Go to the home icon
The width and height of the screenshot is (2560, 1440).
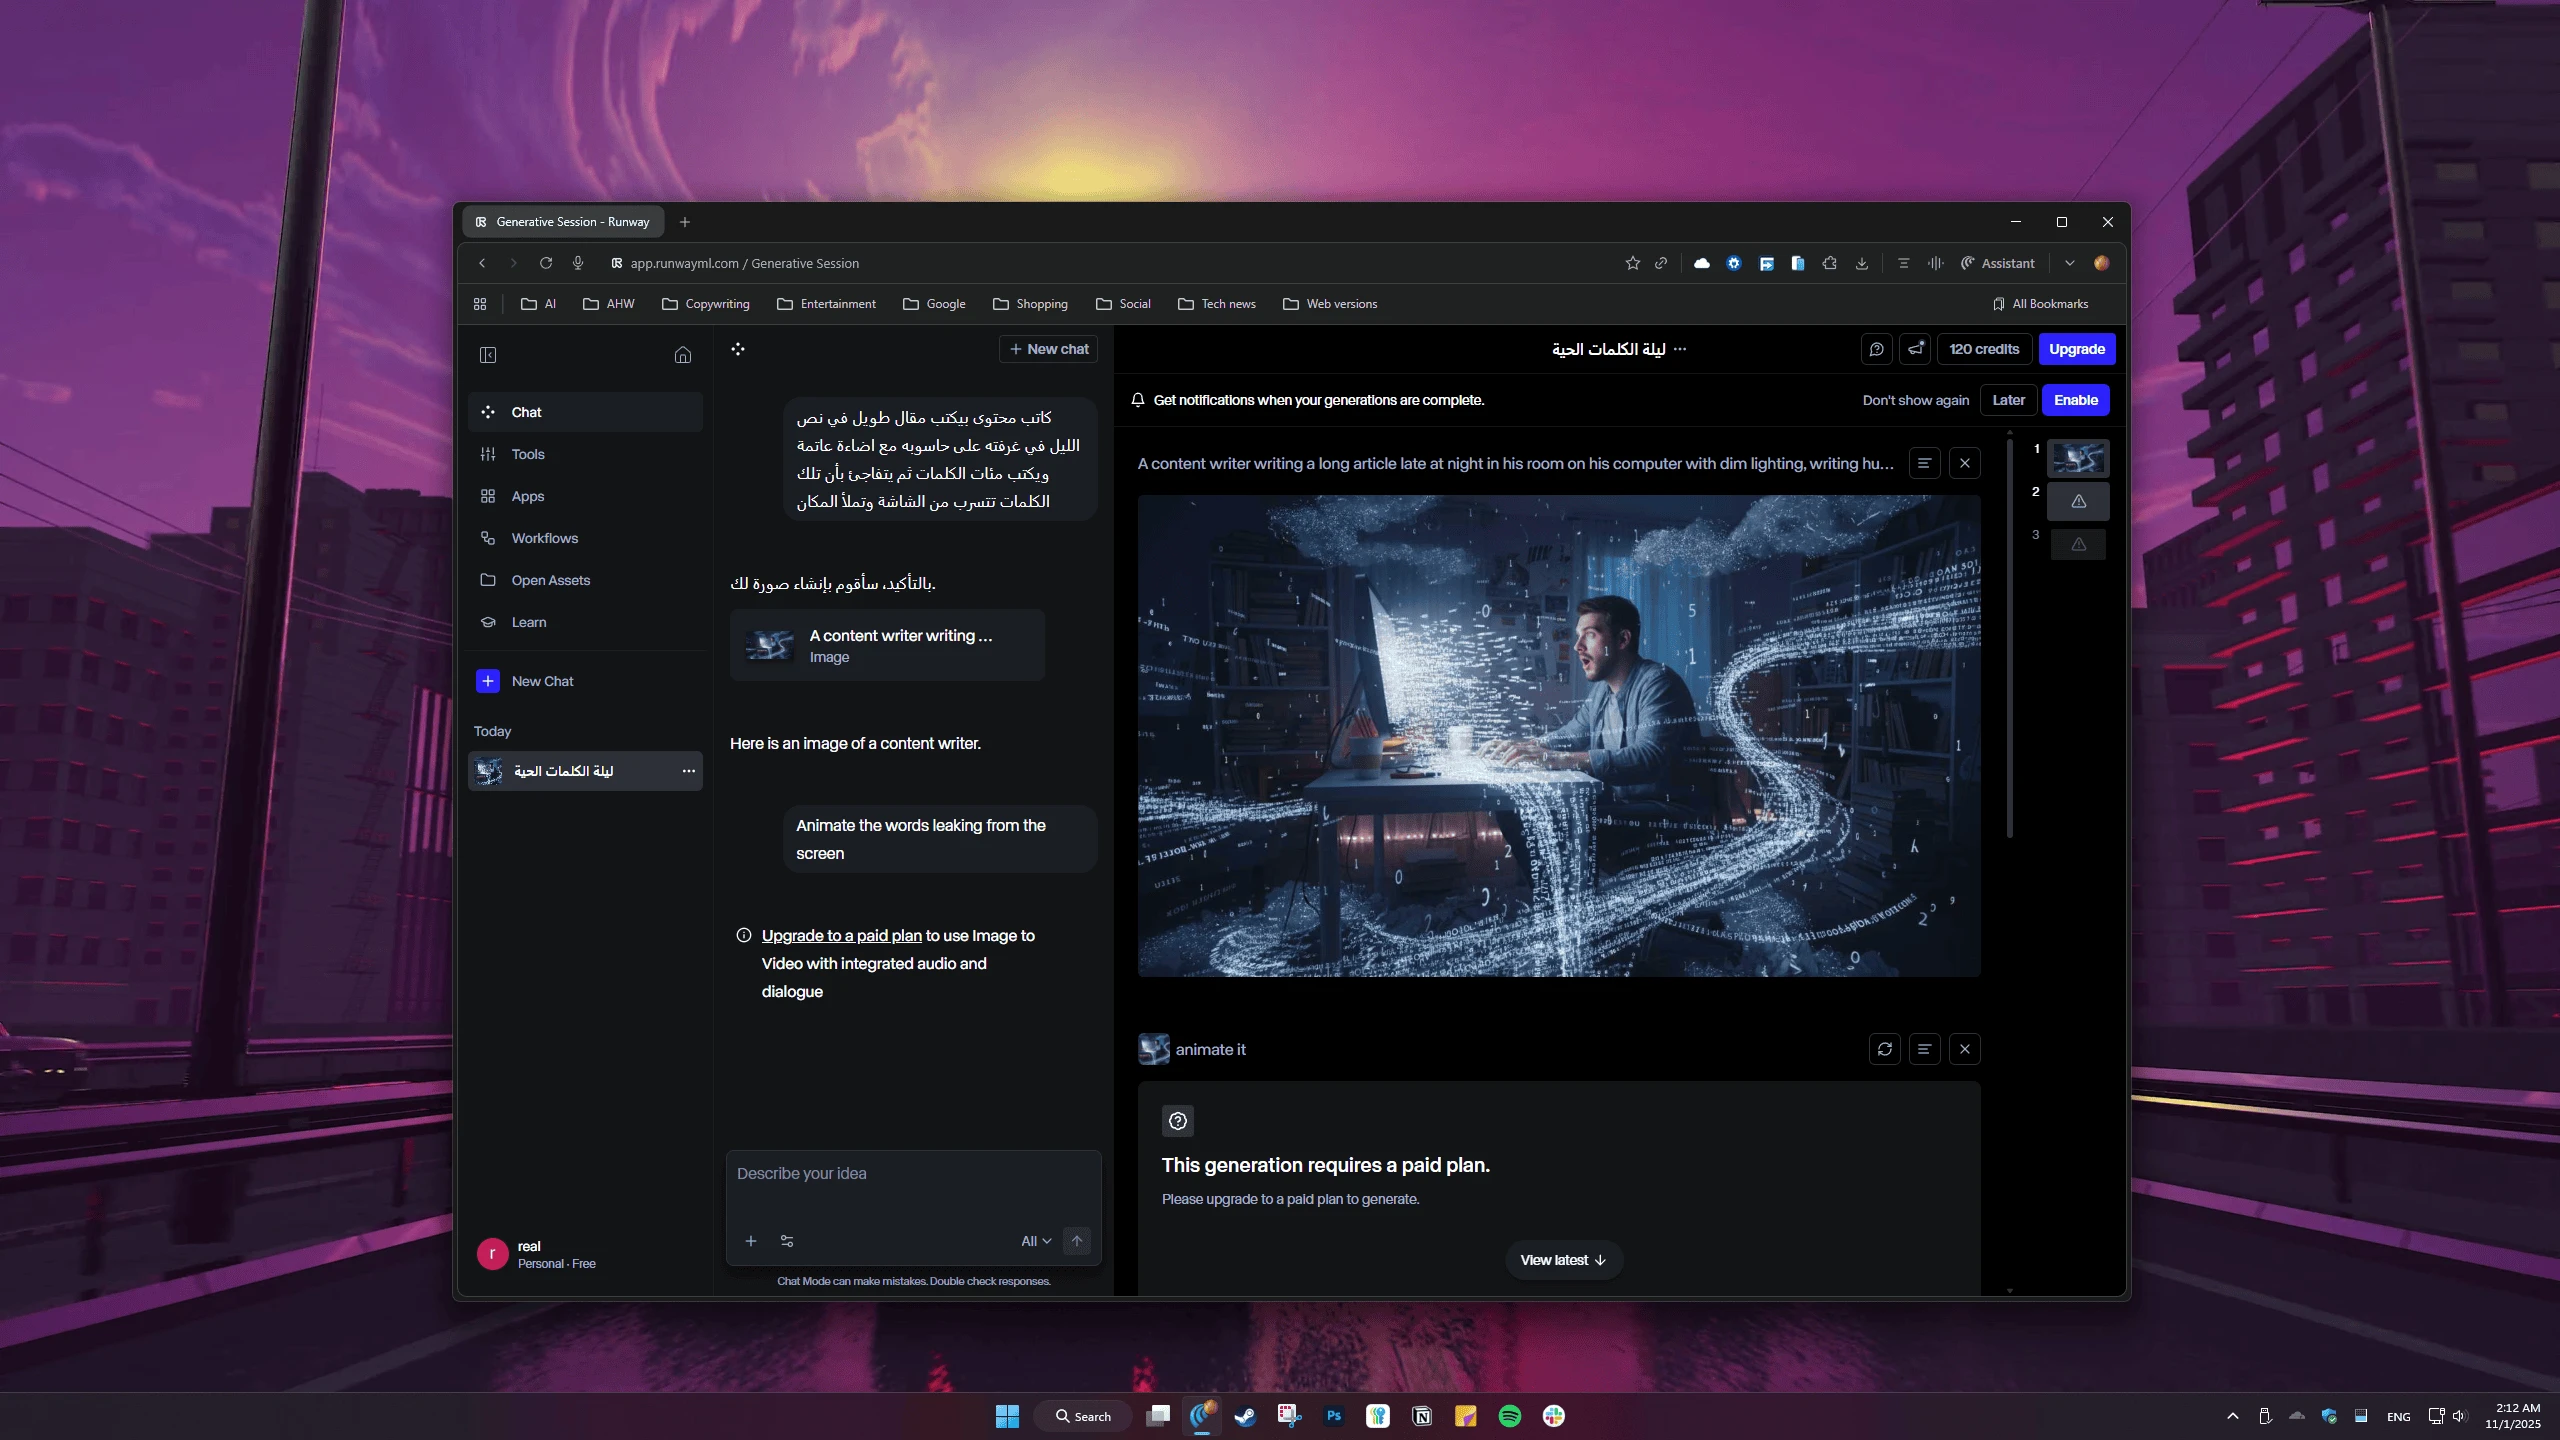click(683, 355)
